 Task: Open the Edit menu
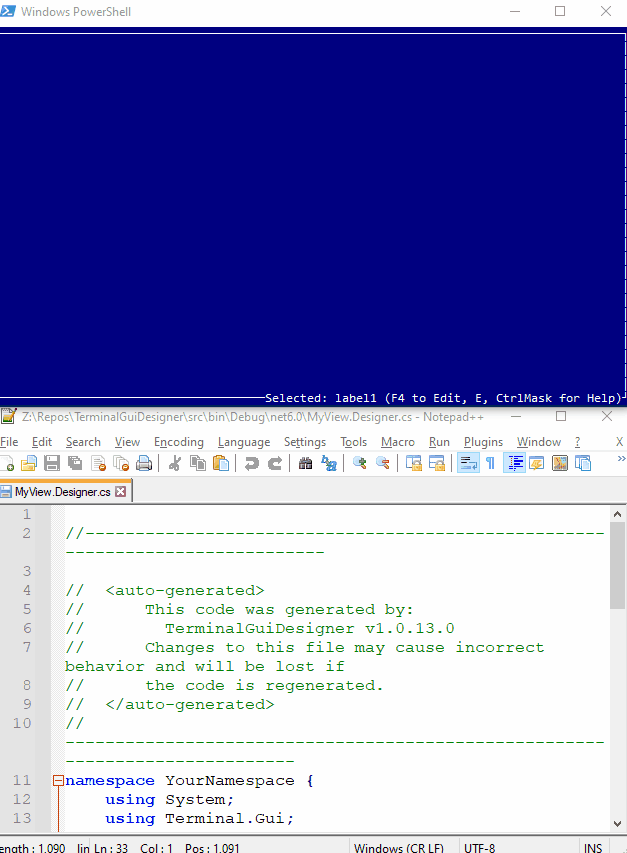42,442
